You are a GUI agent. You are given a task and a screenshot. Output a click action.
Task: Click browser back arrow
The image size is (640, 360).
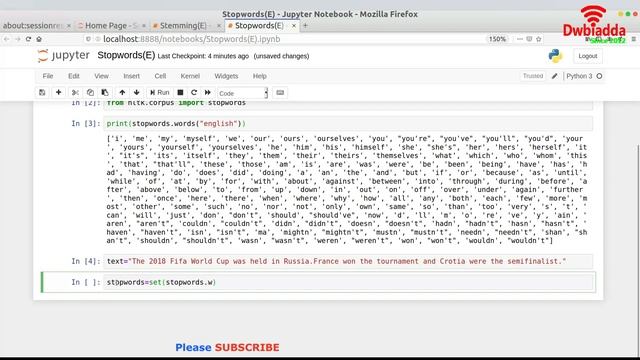point(7,39)
